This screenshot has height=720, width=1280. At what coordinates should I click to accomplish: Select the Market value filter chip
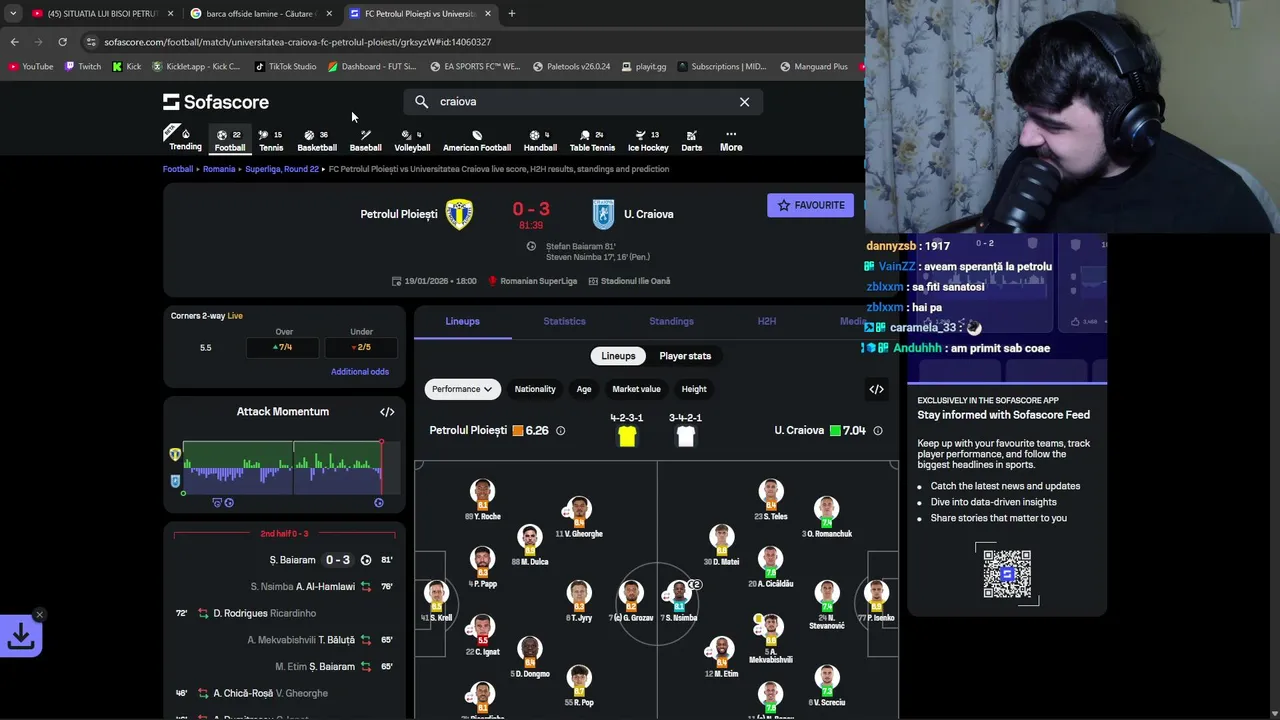tap(636, 389)
